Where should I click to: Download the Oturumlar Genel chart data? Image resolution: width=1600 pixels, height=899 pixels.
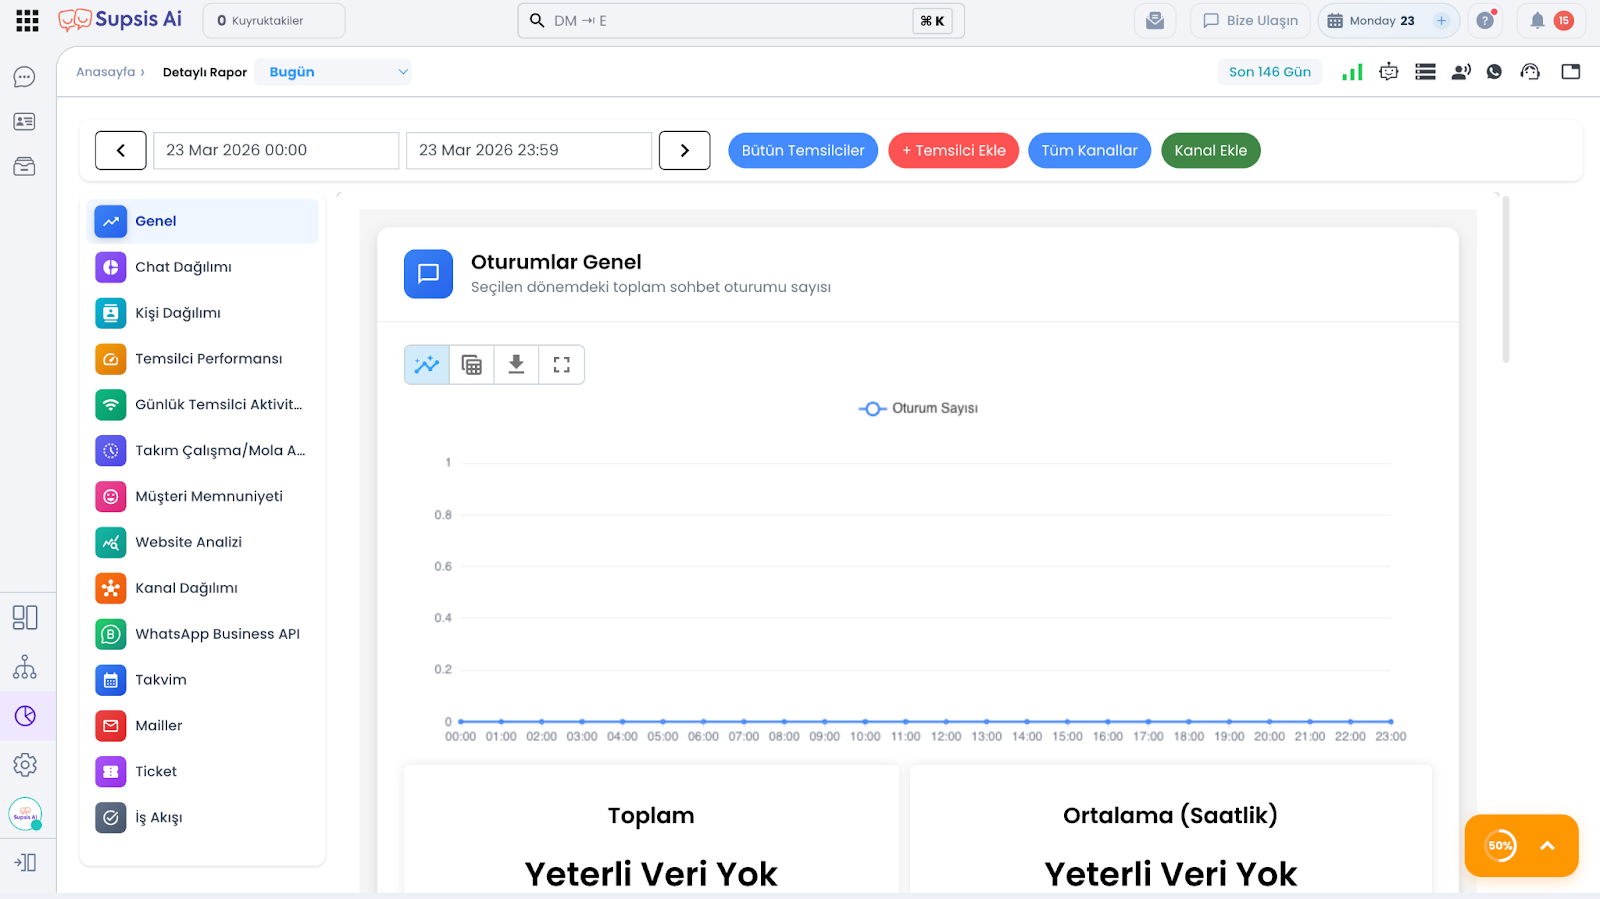tap(516, 365)
